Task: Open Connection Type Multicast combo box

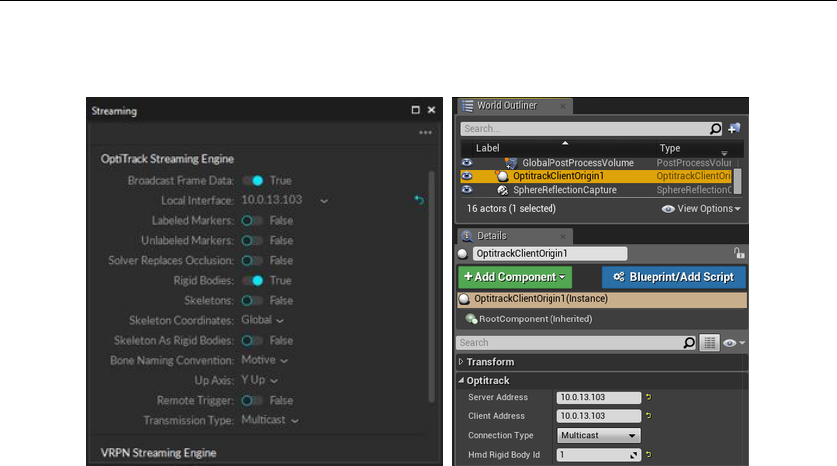Action: (x=598, y=436)
